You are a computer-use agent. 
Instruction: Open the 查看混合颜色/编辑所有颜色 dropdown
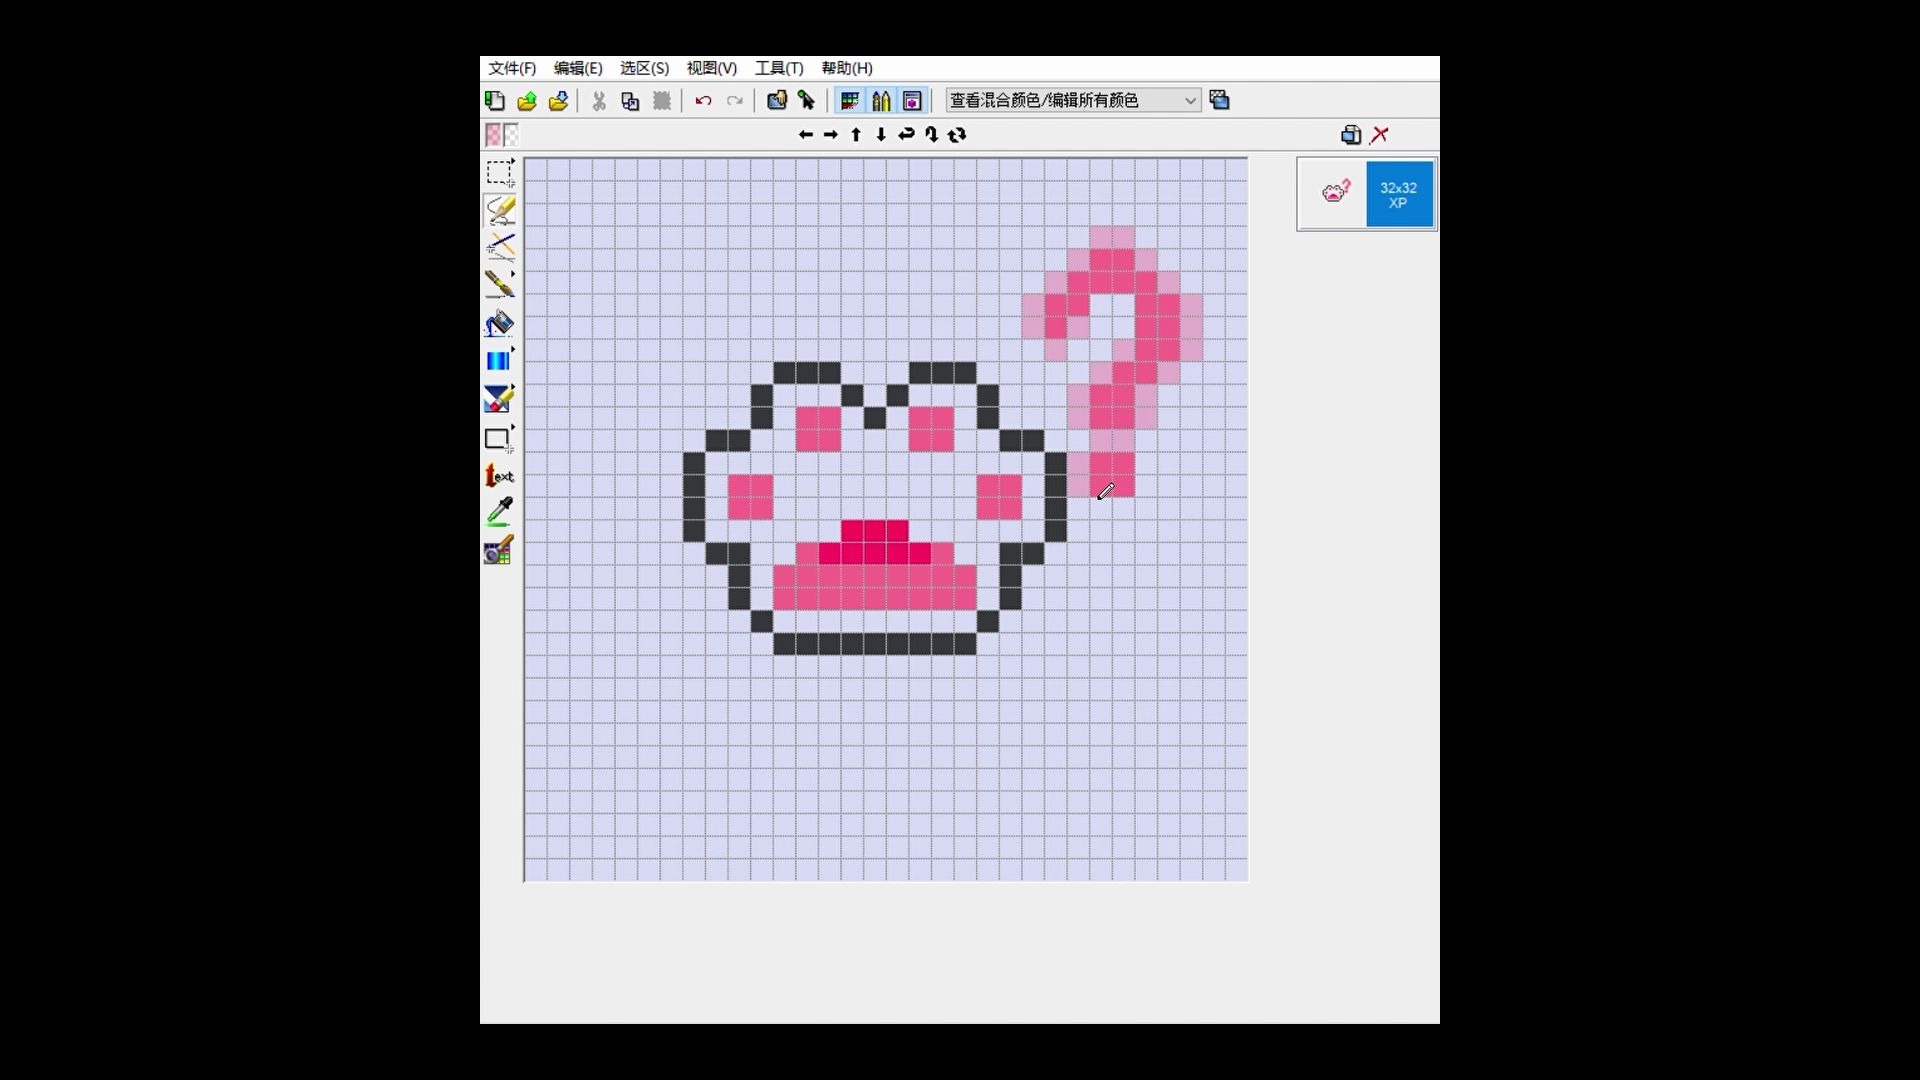1190,101
